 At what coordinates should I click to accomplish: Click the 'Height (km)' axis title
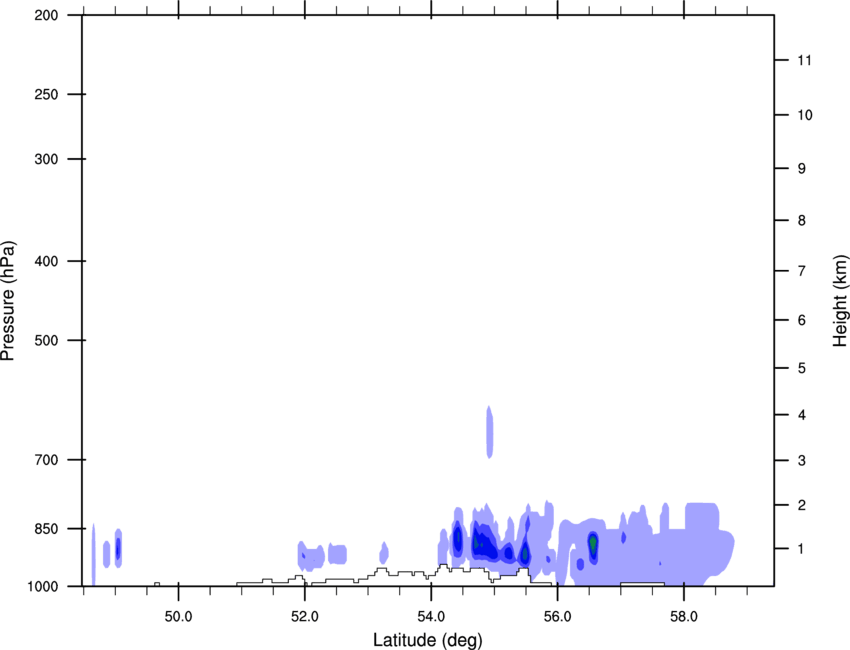pyautogui.click(x=840, y=300)
